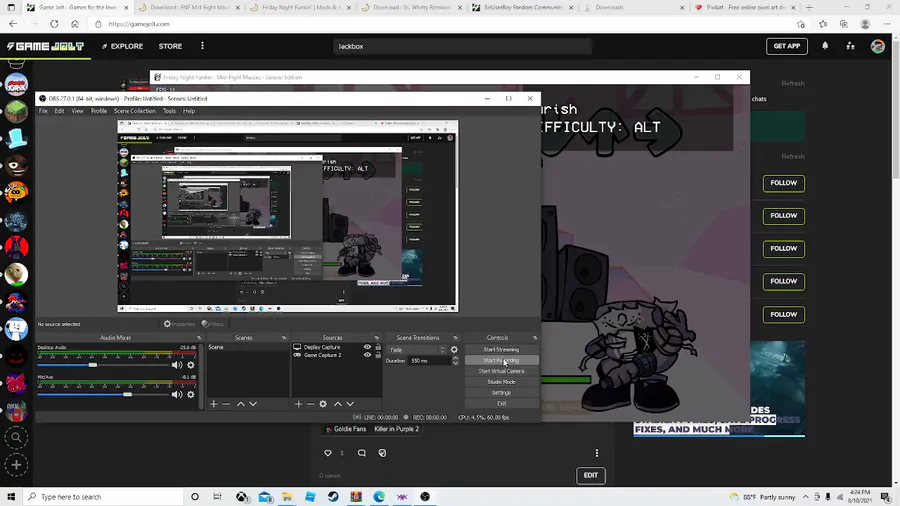Remove the scene with minus icon
This screenshot has width=900, height=506.
(x=226, y=404)
